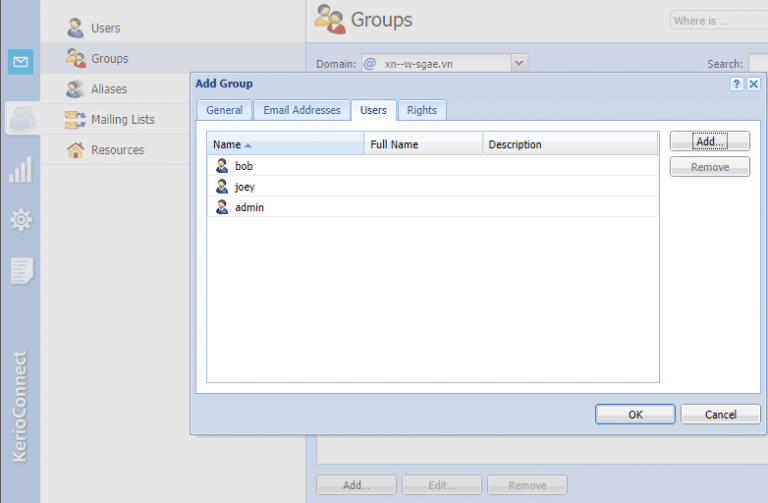The image size is (768, 503).
Task: Open the Aliases section
Action: 108,89
